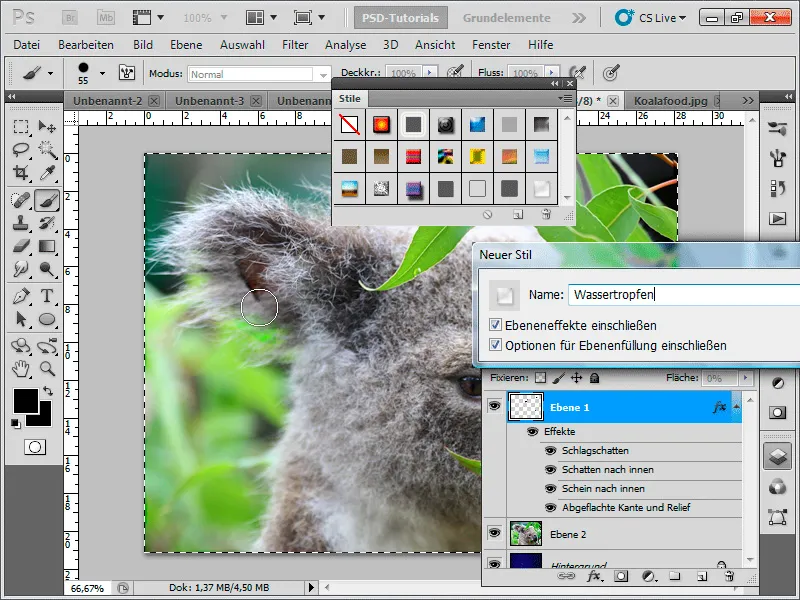Create new adjustment layer icon
Viewport: 800px width, 600px height.
click(648, 577)
